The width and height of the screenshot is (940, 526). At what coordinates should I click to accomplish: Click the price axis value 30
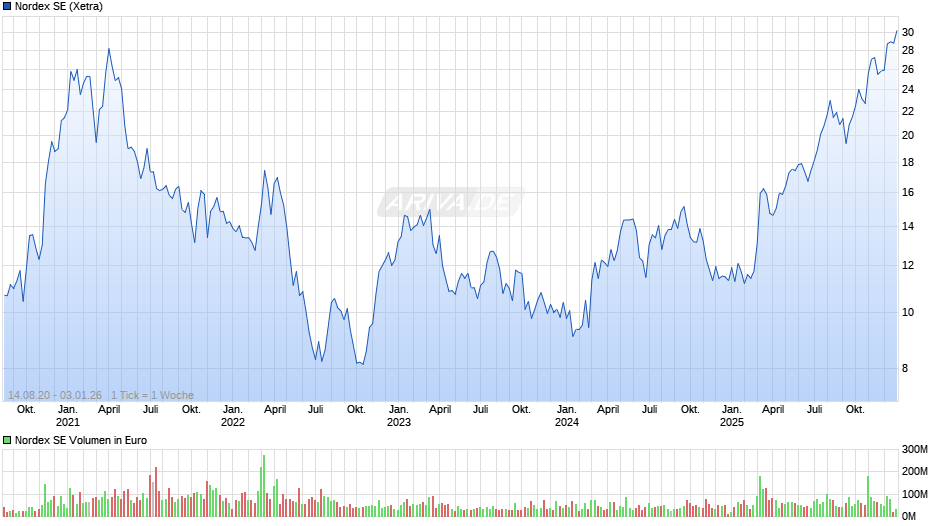coord(908,32)
